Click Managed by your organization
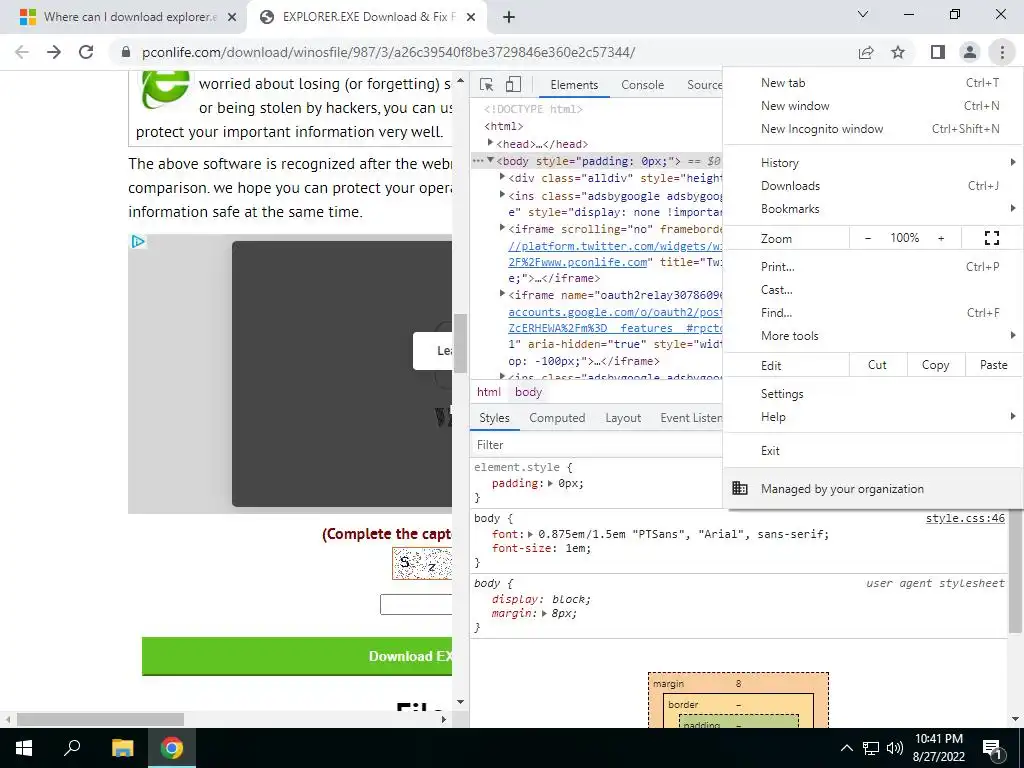 [x=873, y=488]
